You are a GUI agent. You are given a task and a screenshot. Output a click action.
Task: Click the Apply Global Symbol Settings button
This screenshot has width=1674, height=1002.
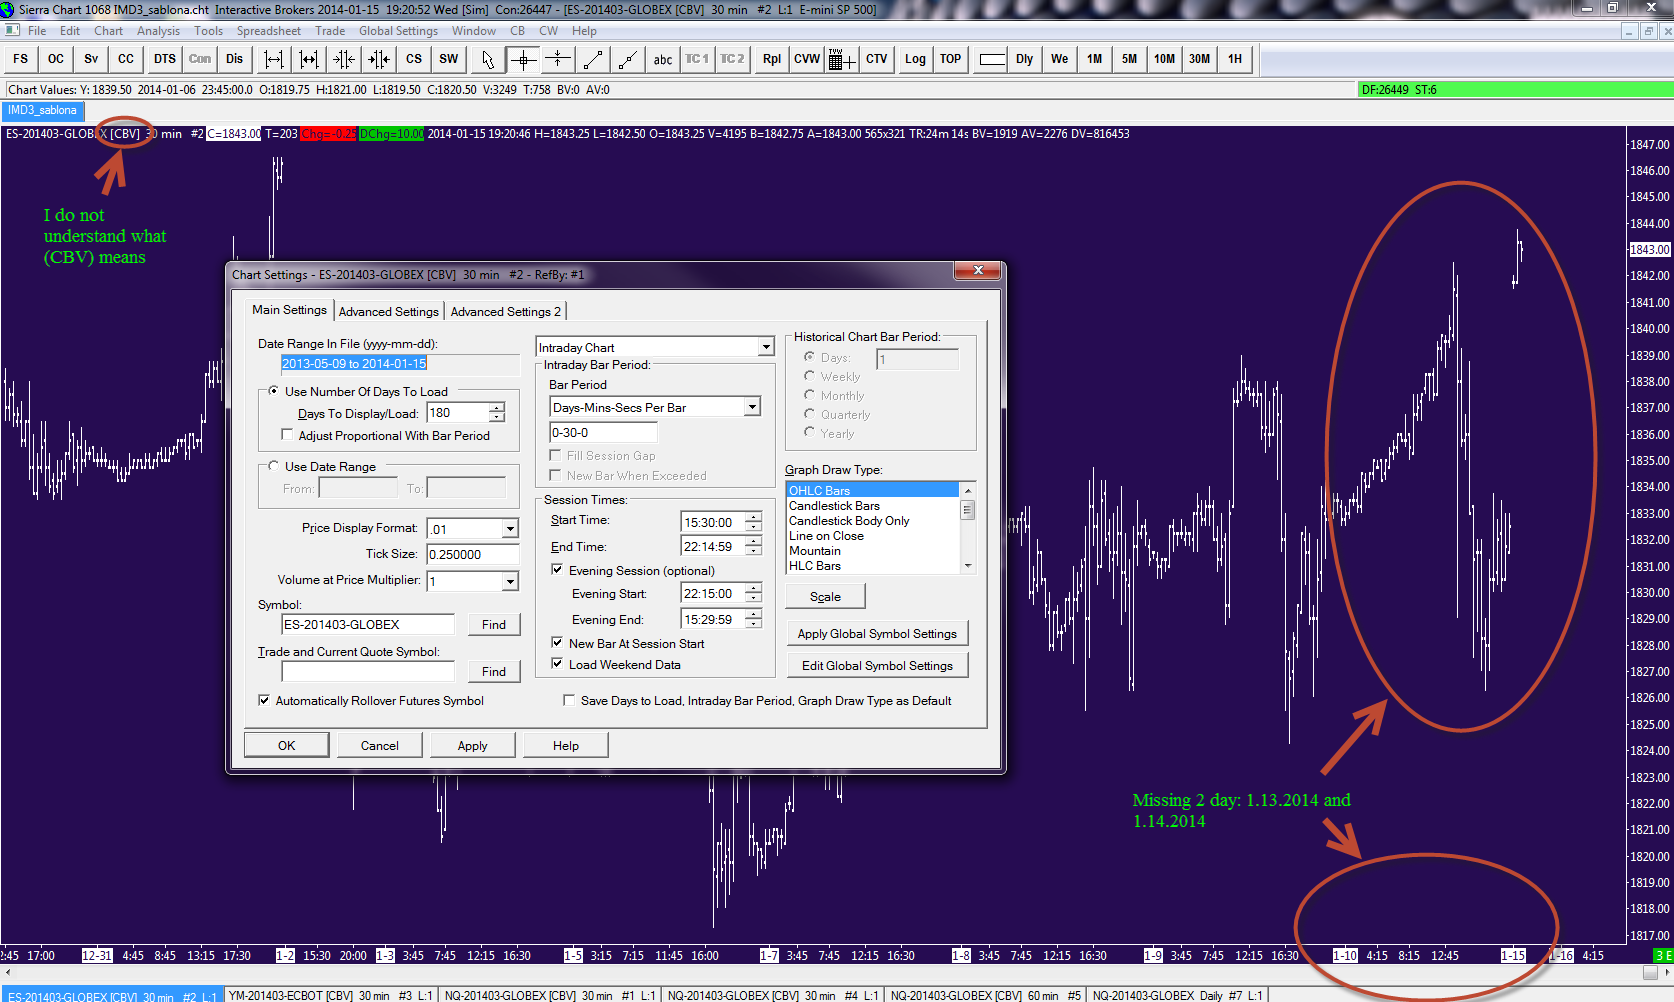876,633
